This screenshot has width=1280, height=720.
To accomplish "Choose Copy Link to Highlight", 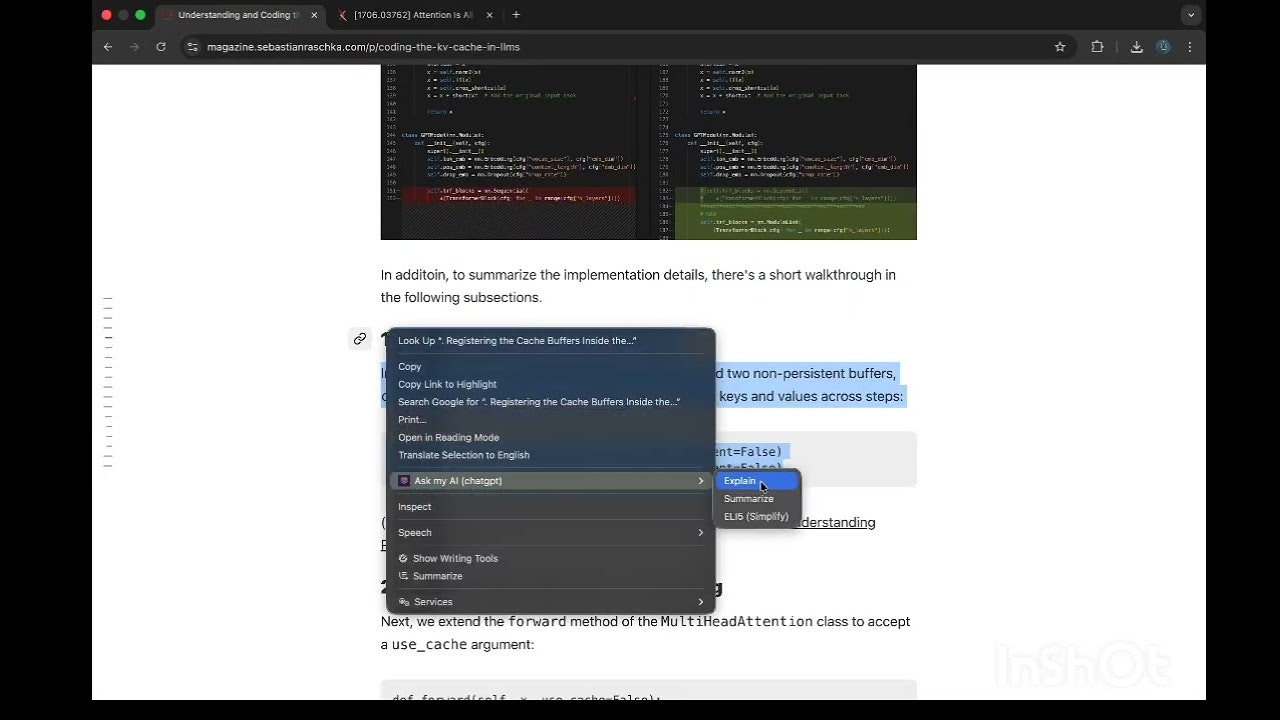I will 551,384.
